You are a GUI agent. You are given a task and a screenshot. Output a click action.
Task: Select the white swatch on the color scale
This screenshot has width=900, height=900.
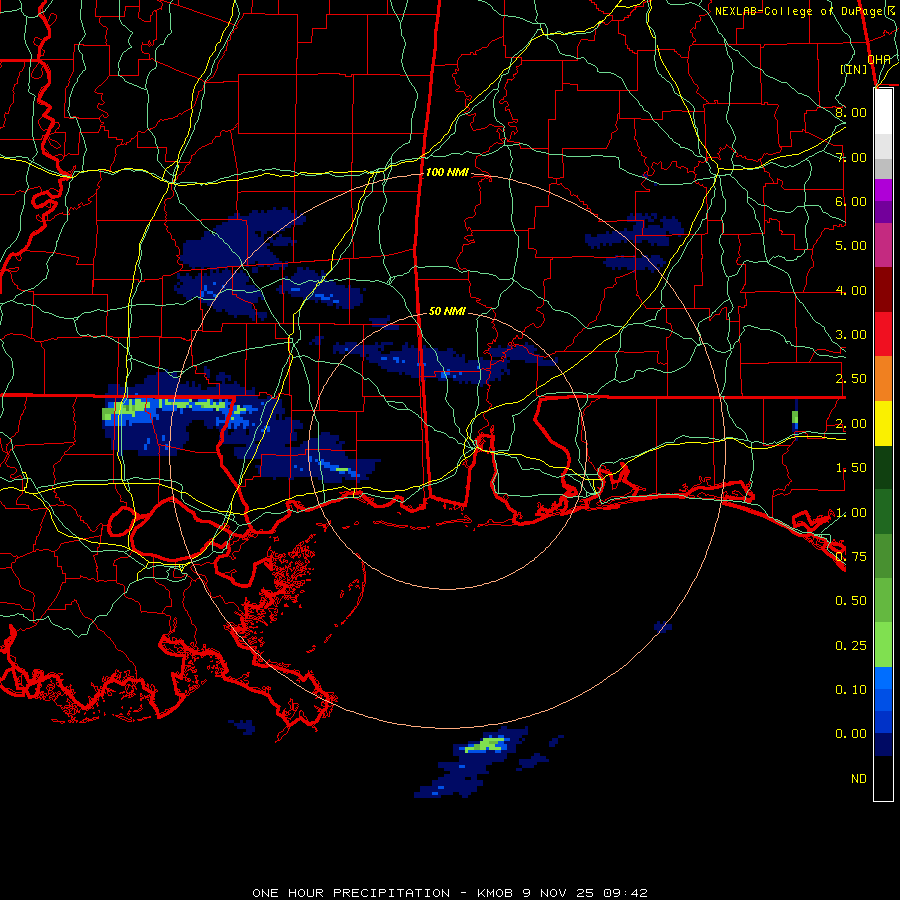883,112
